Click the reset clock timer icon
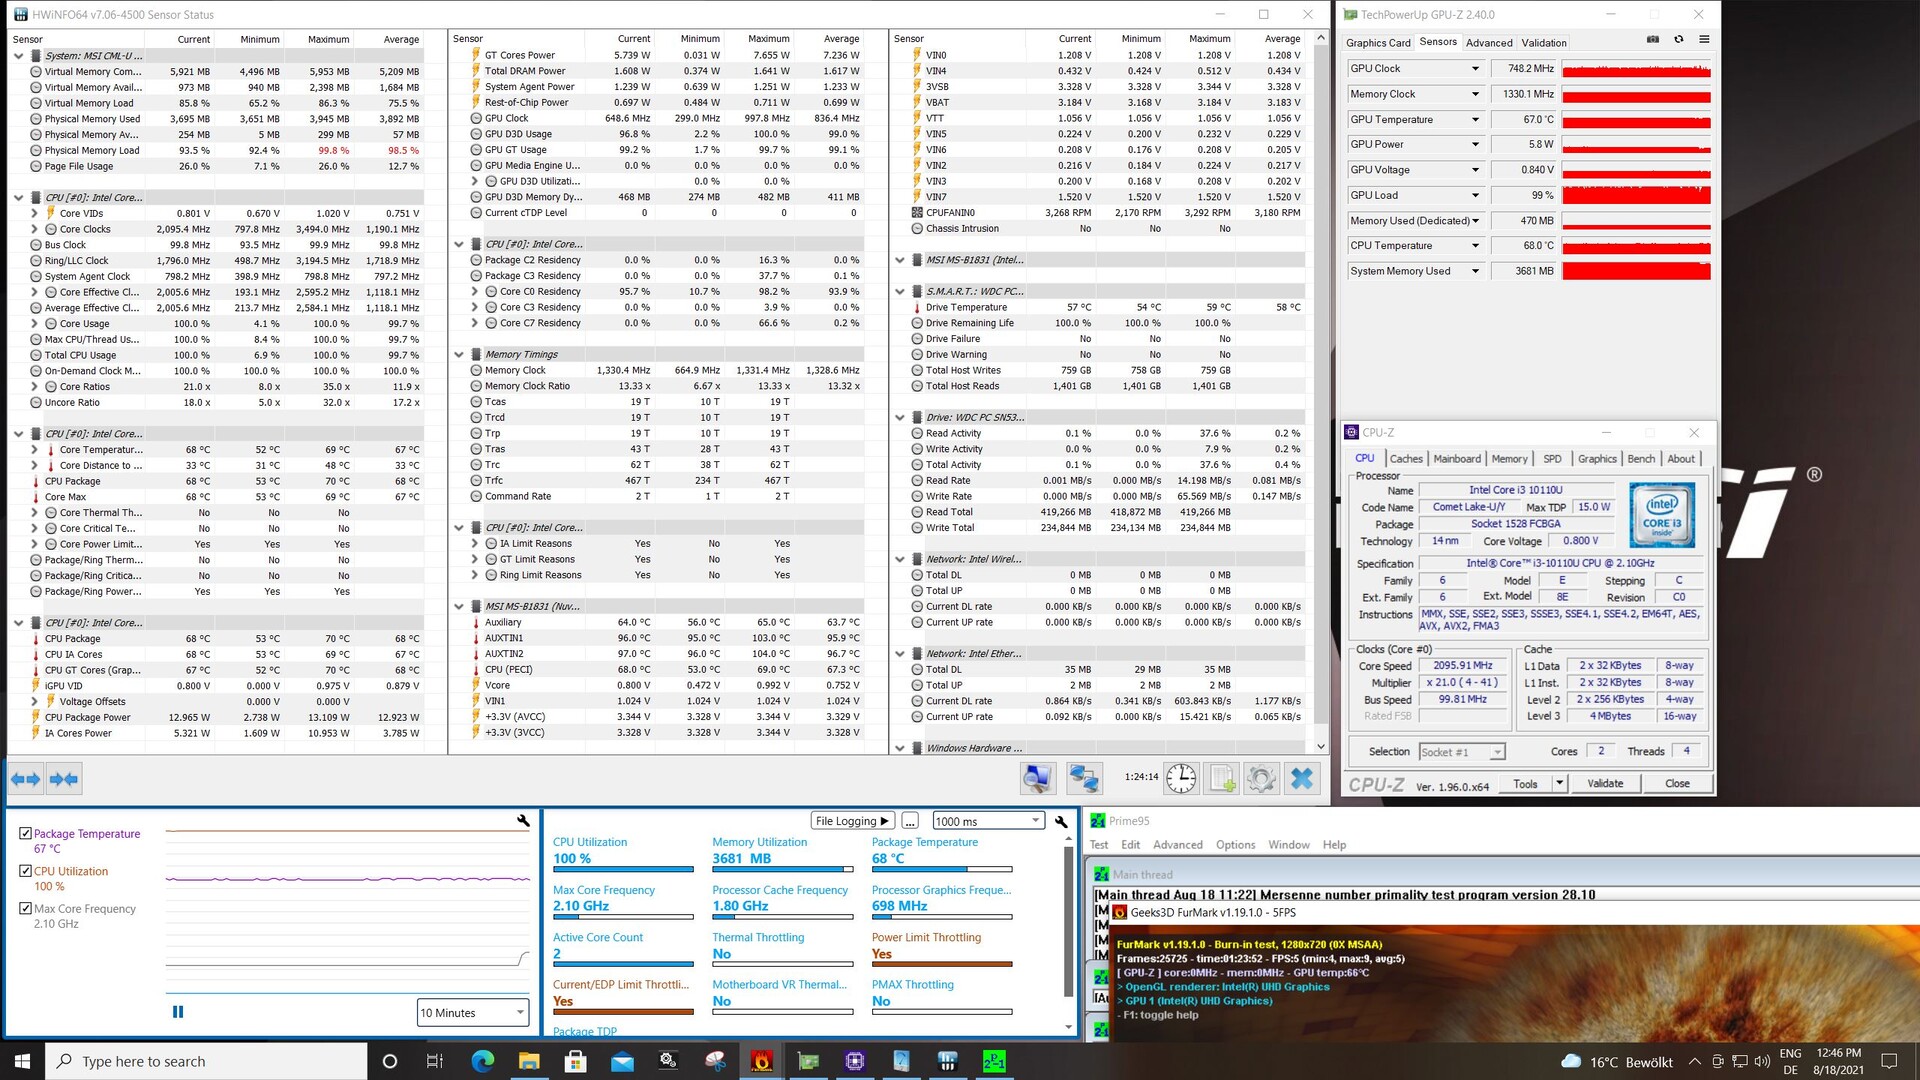 (x=1181, y=778)
